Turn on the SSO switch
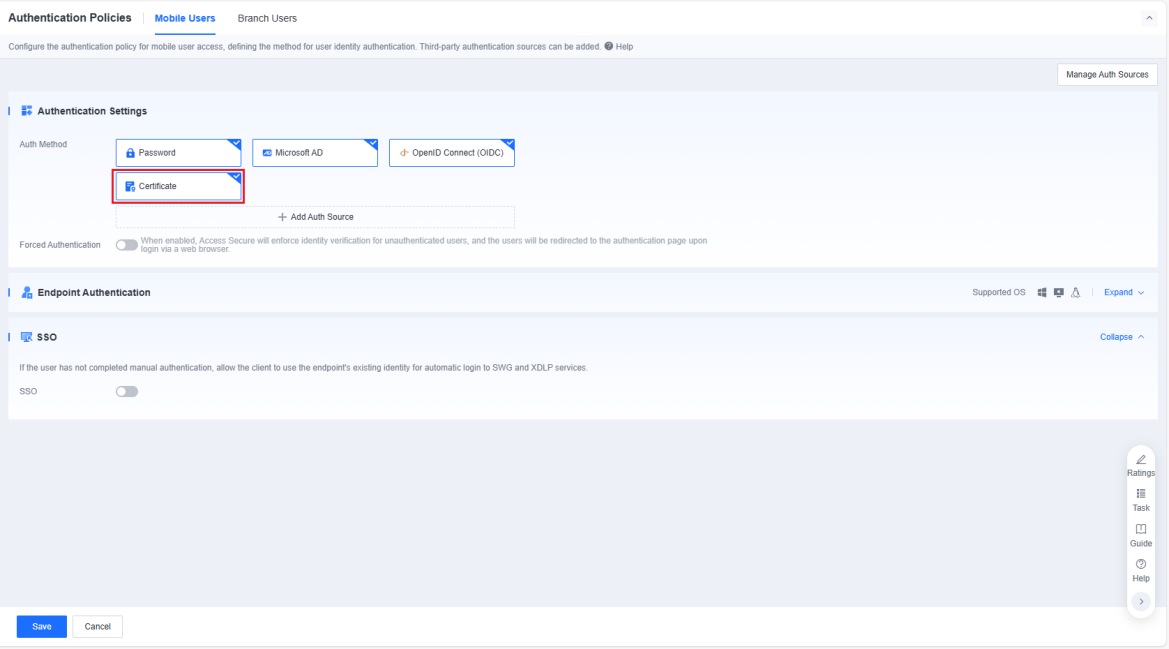Image resolution: width=1169 pixels, height=649 pixels. point(127,391)
